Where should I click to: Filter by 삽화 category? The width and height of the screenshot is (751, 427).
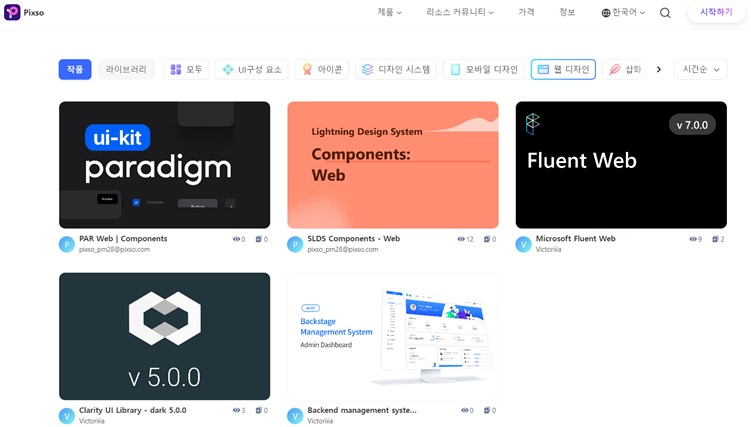tap(625, 69)
